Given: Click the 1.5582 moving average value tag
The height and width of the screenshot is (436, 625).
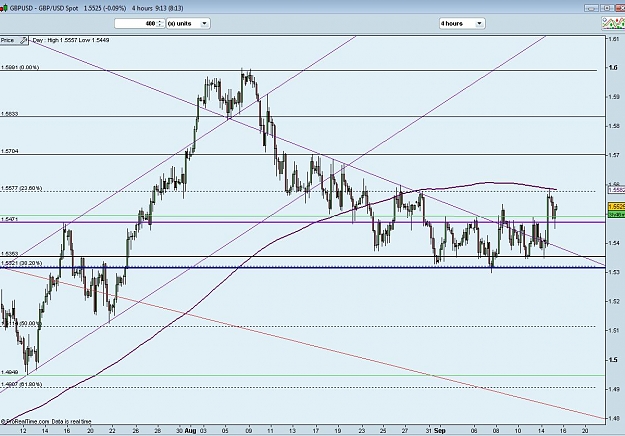Looking at the screenshot, I should 616,190.
